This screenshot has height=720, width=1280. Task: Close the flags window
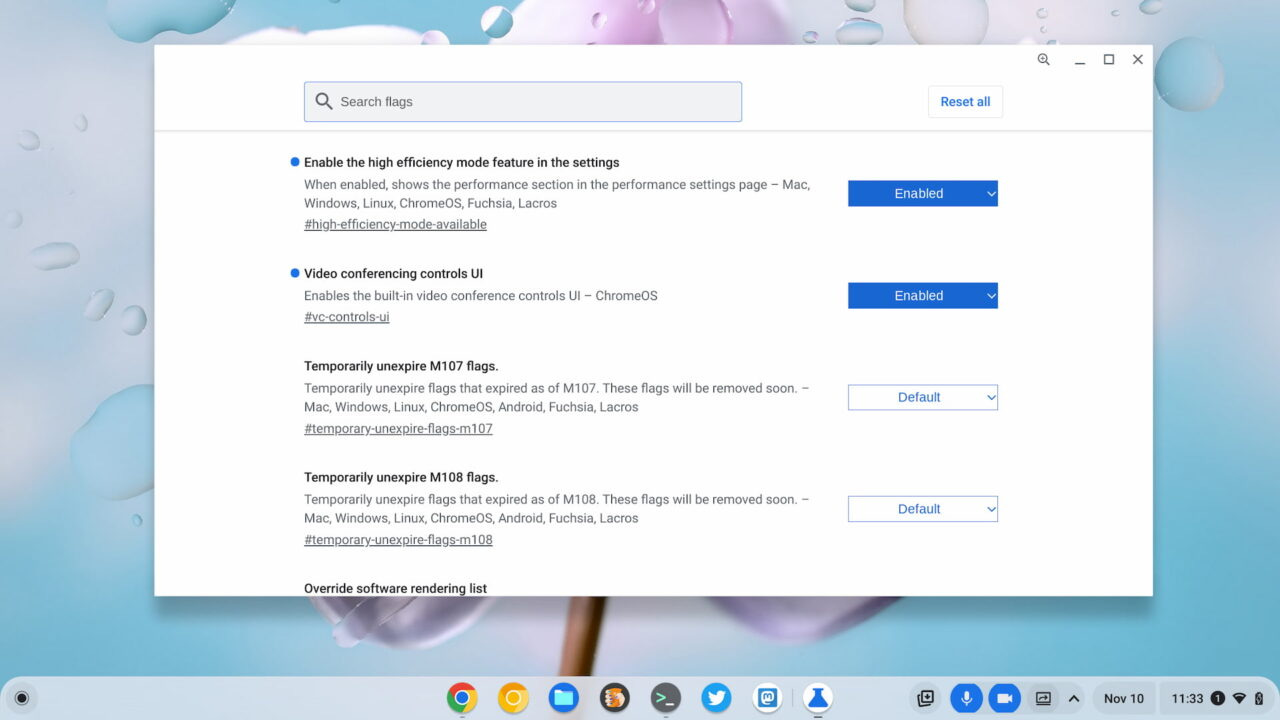(1138, 60)
